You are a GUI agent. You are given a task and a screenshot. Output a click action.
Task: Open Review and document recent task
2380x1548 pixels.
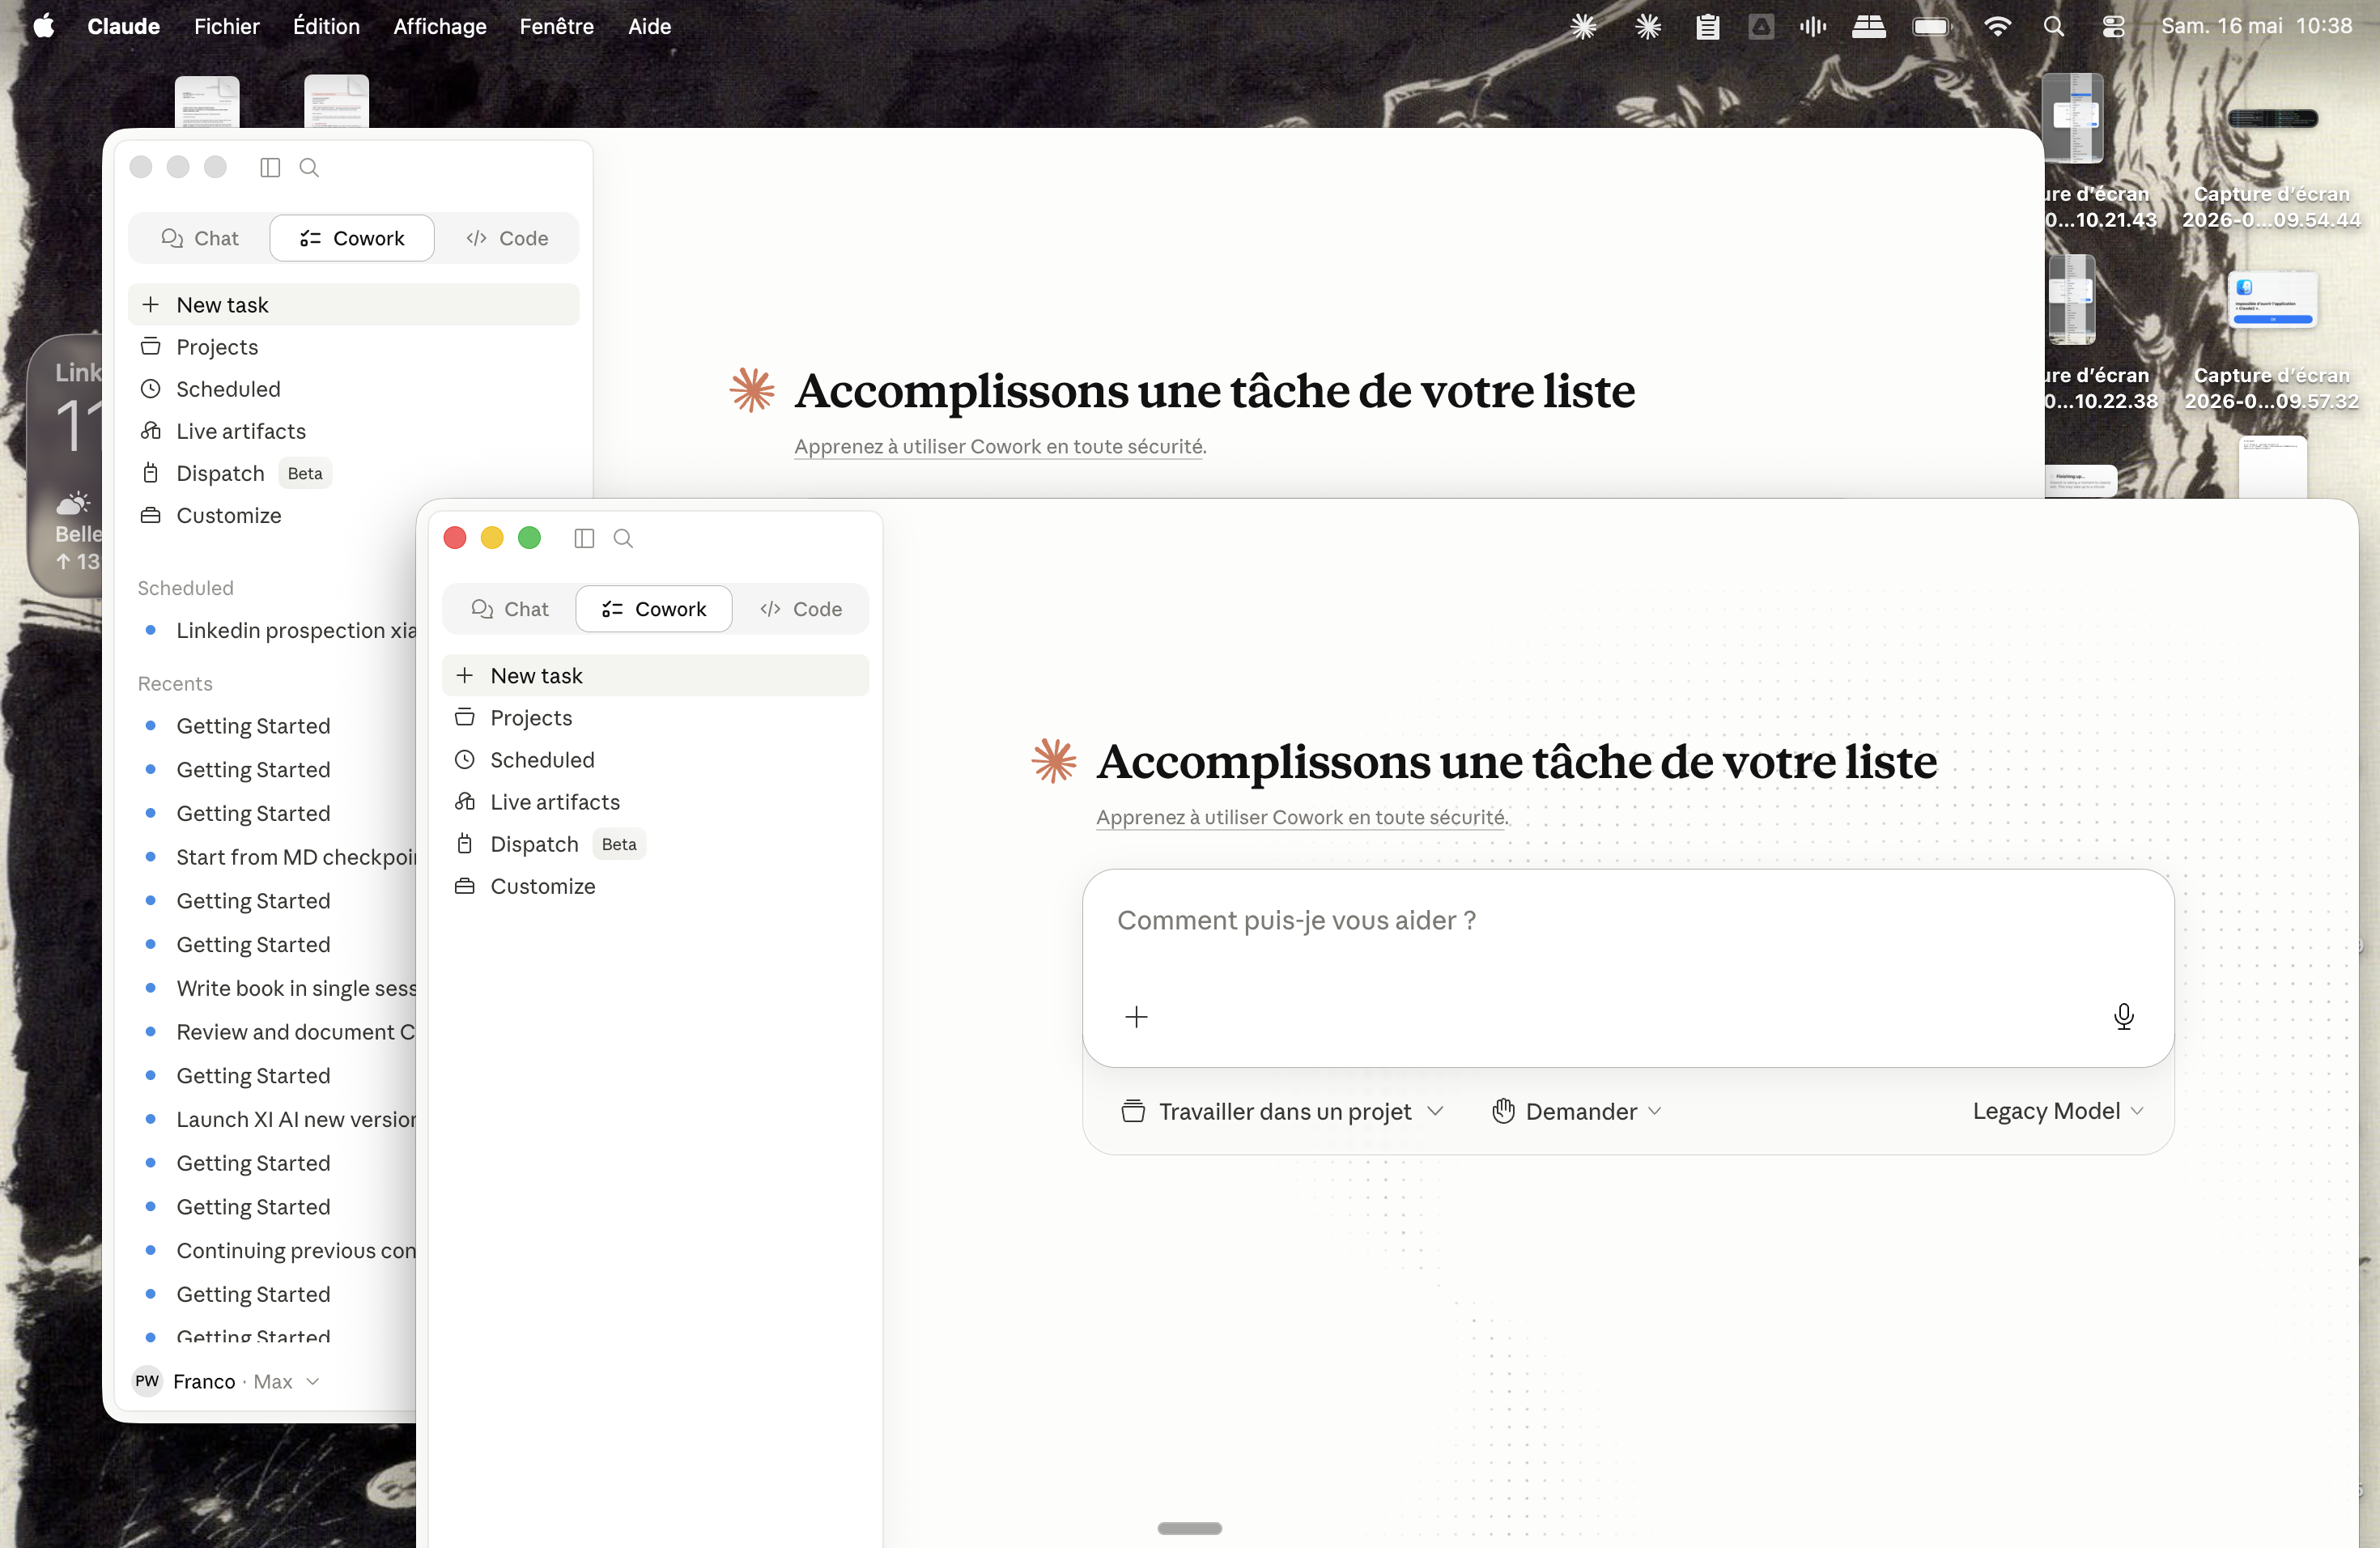click(271, 1032)
